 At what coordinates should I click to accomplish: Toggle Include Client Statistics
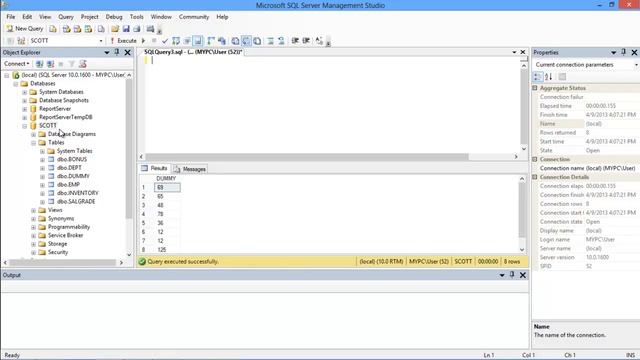click(222, 41)
